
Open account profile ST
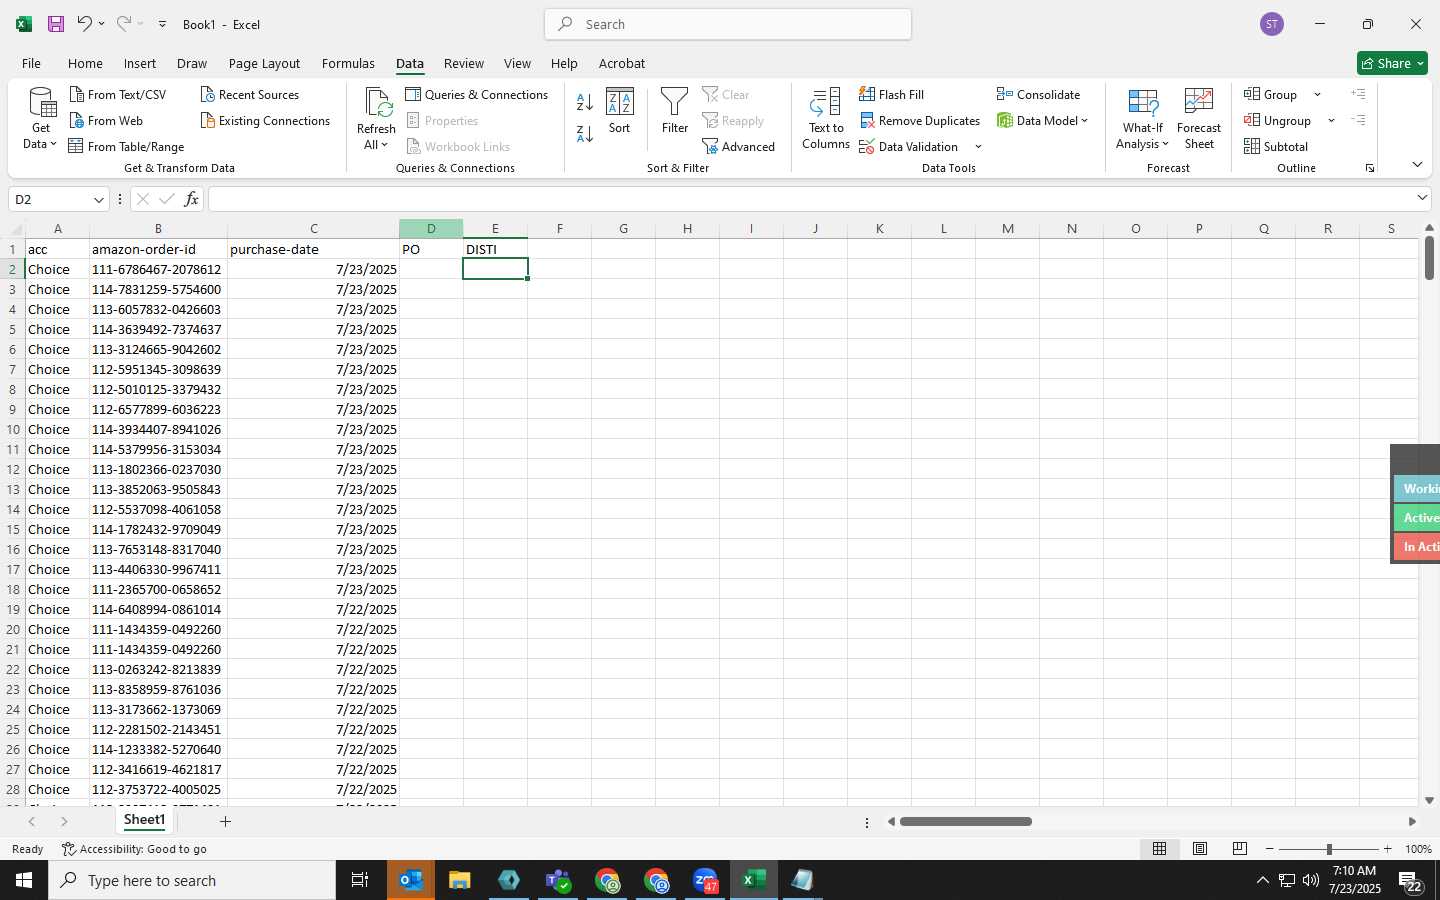point(1272,24)
